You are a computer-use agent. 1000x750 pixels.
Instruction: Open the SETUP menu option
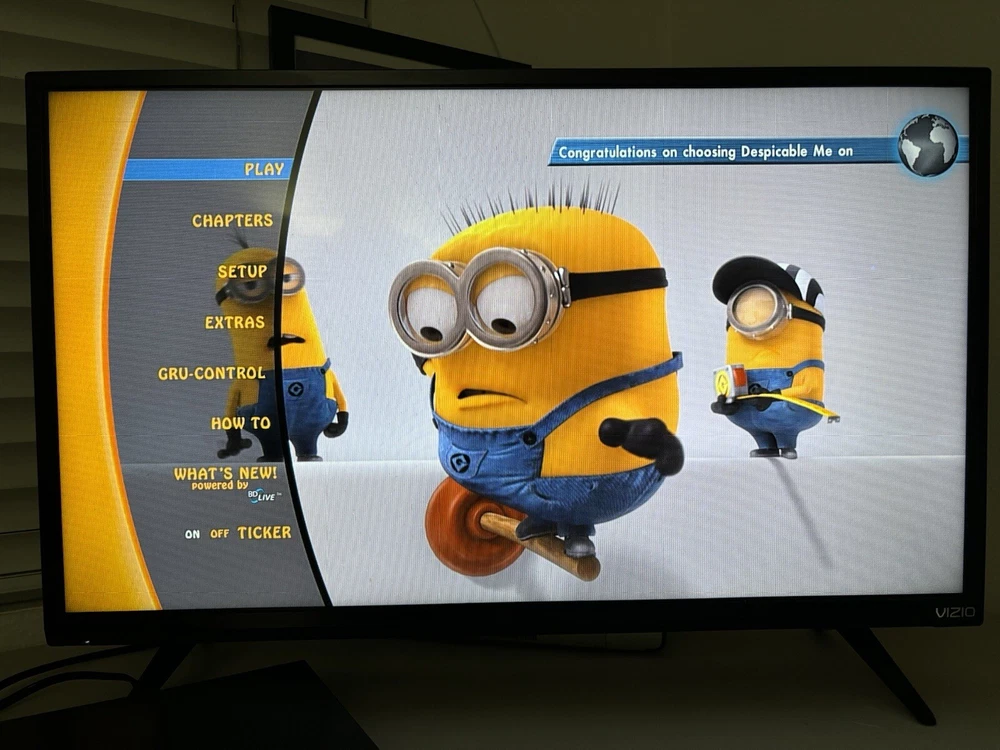pyautogui.click(x=242, y=271)
